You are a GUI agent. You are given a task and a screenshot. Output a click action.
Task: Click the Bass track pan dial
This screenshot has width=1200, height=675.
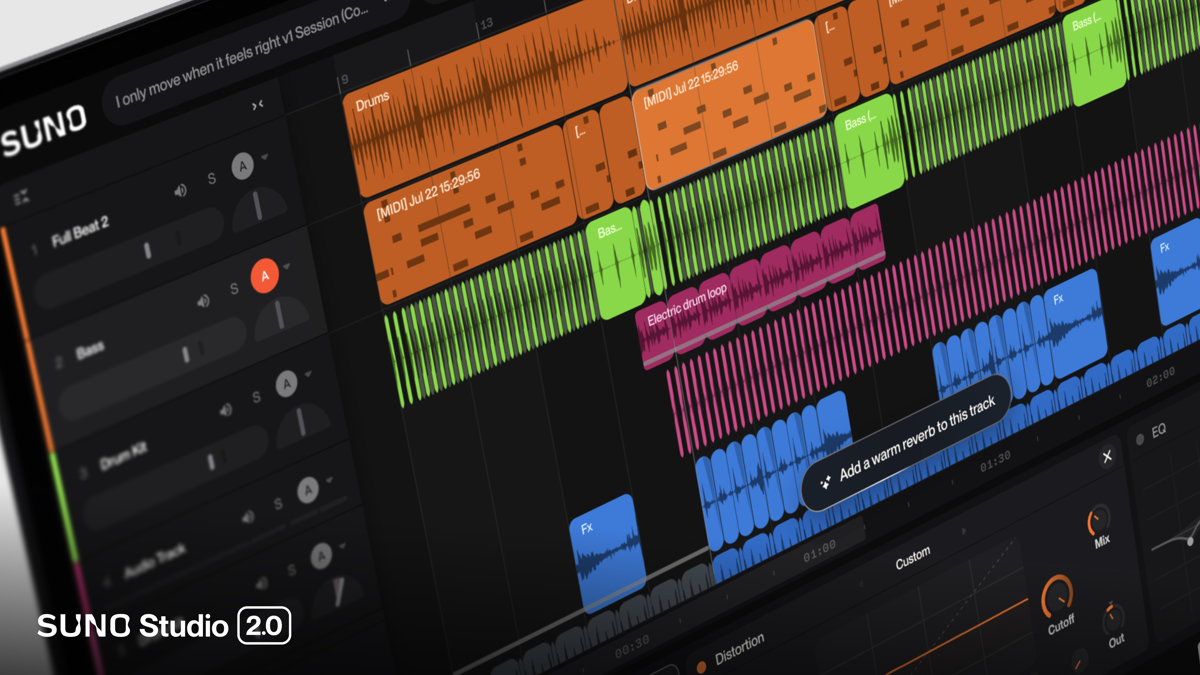pyautogui.click(x=282, y=317)
